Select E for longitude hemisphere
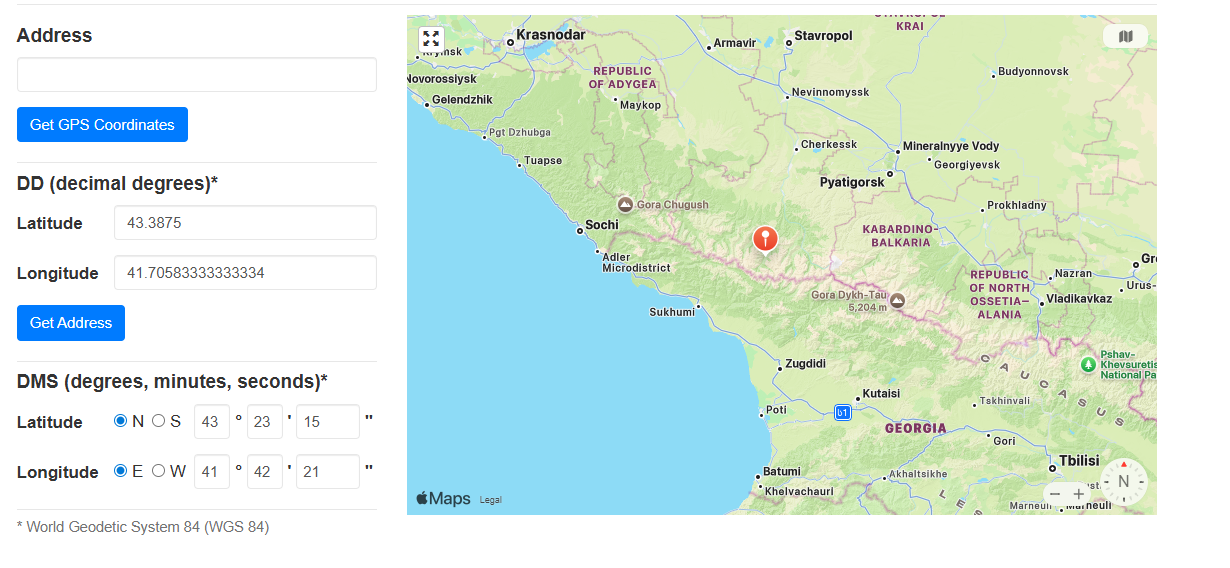Viewport: 1230px width, 568px height. (x=121, y=471)
